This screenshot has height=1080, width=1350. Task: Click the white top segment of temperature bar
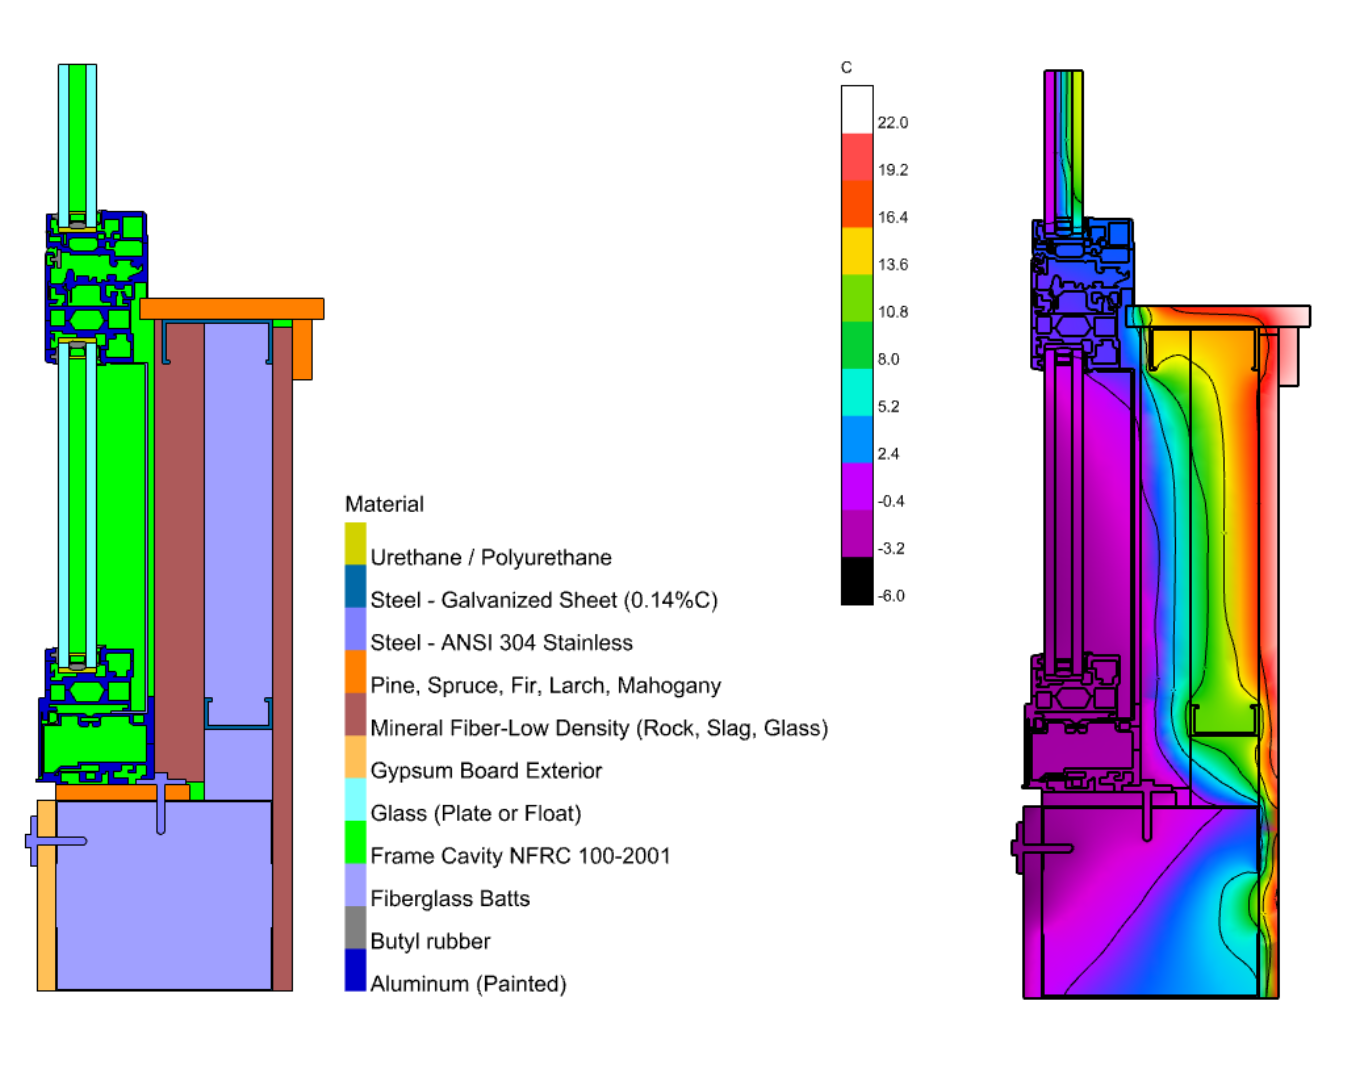pos(857,109)
